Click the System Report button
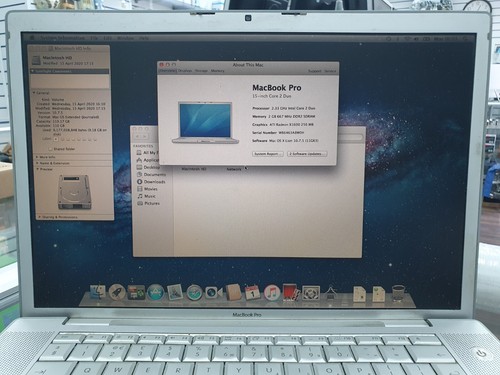Screen dimensions: 500x375 [268, 154]
